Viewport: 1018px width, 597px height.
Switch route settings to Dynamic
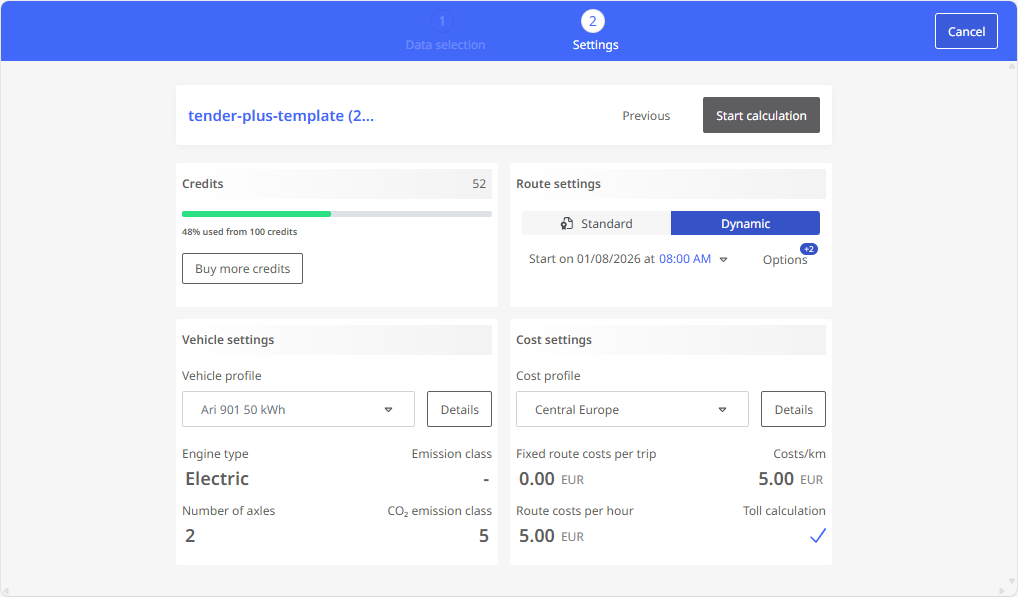(x=745, y=223)
